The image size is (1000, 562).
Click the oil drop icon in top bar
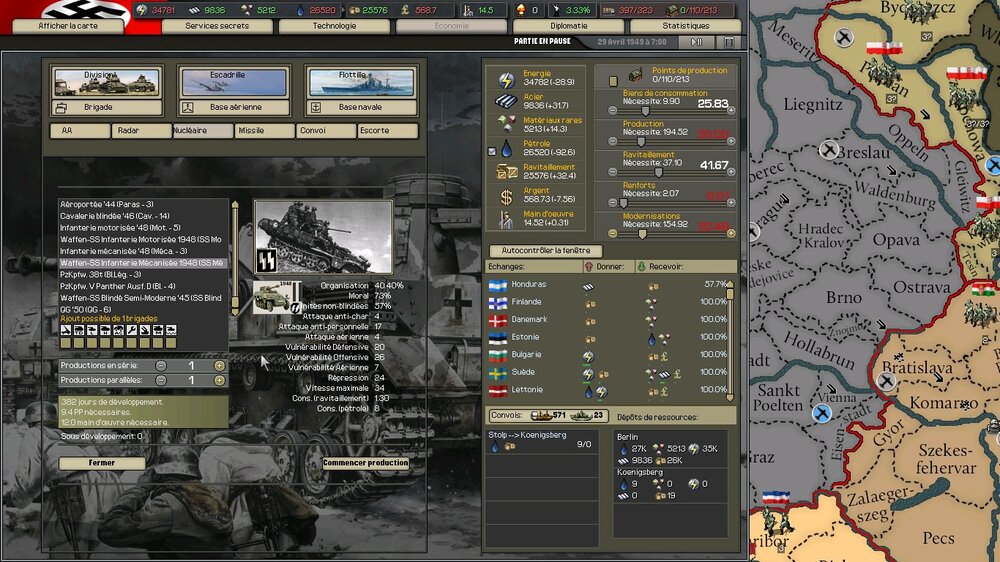pos(300,10)
